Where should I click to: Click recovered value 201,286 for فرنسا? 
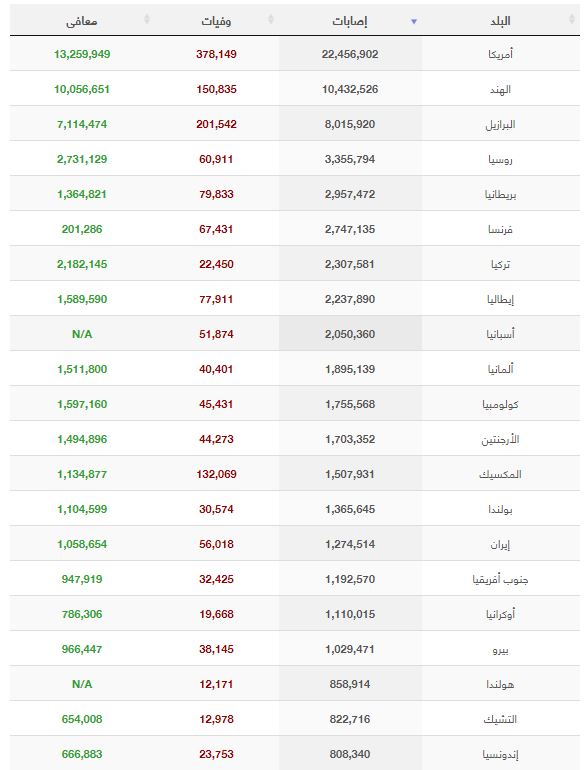pyautogui.click(x=82, y=229)
